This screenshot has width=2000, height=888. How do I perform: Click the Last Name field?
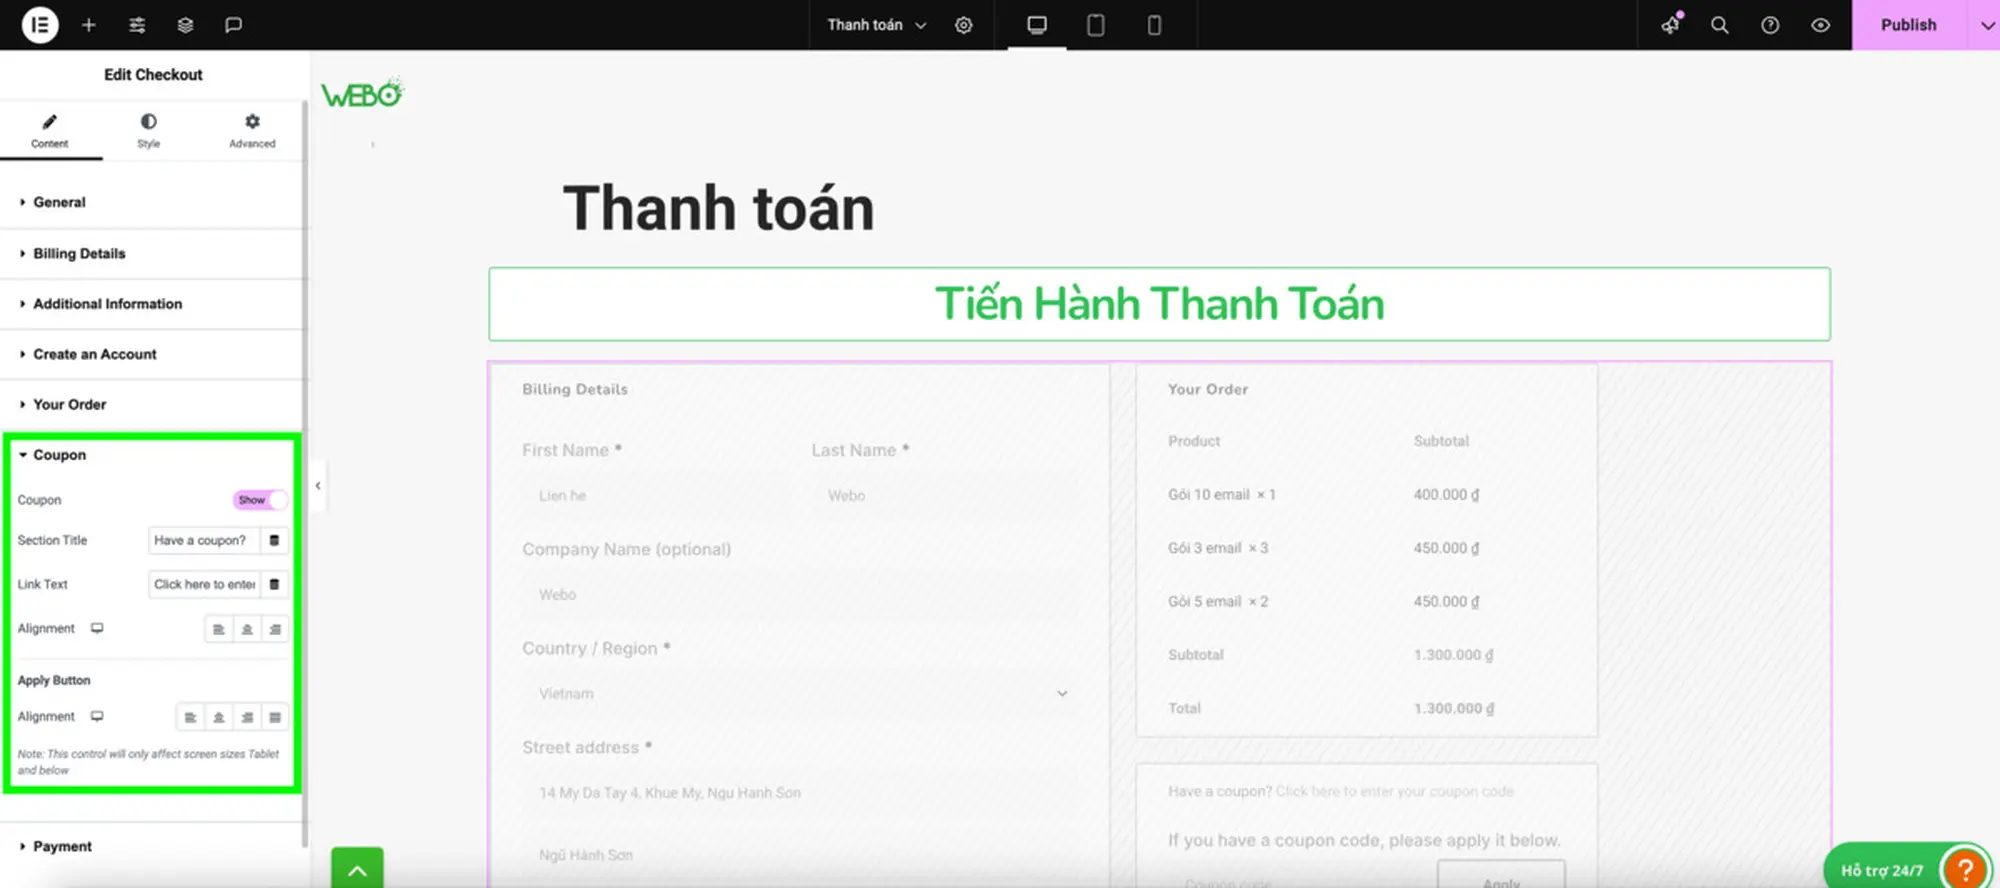[945, 496]
